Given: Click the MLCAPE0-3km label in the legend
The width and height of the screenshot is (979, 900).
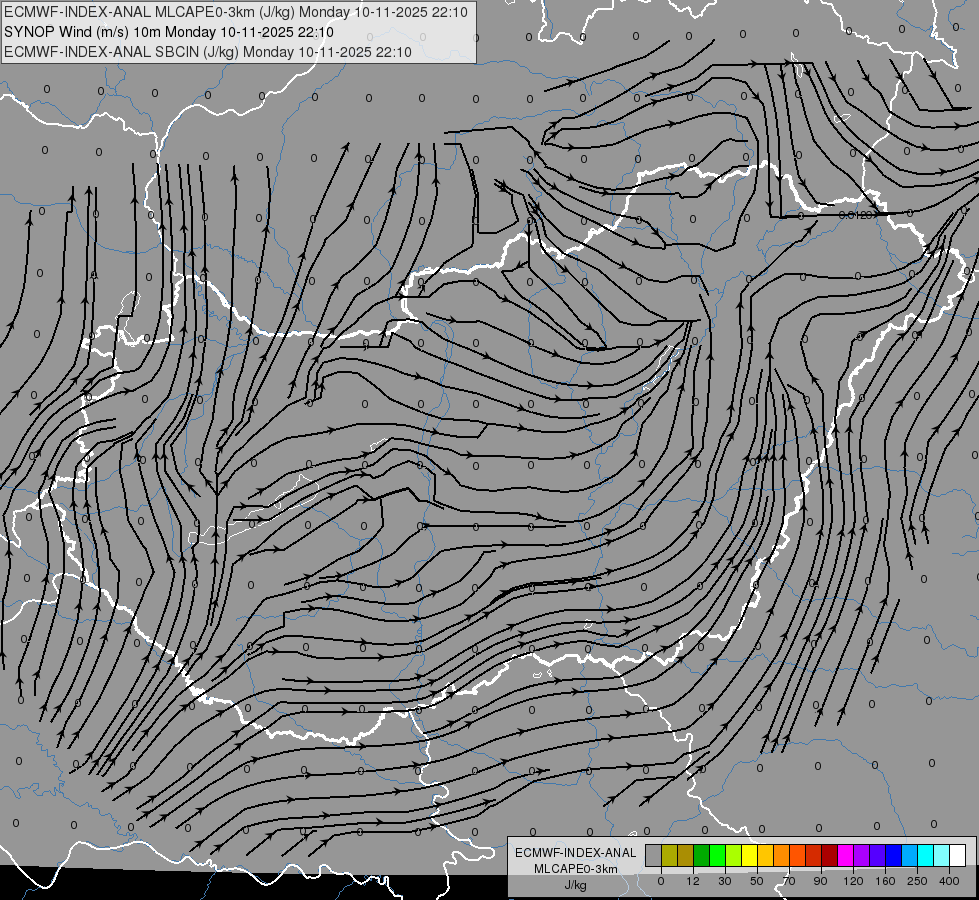Looking at the screenshot, I should (x=576, y=869).
